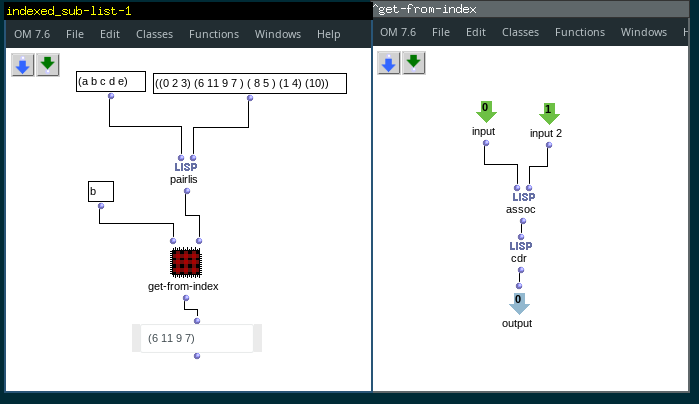
Task: Click green down arrow in indexed_sub-list-1 window
Action: [48, 65]
